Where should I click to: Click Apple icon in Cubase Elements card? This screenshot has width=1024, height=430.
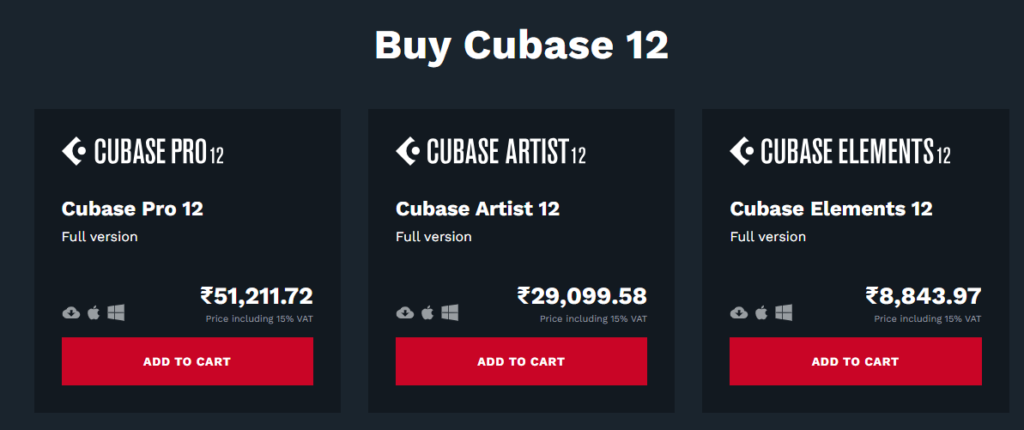pos(762,313)
